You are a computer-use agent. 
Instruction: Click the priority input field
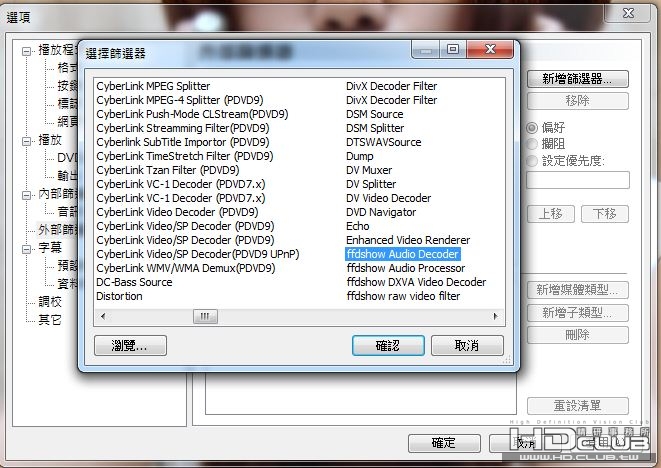click(578, 180)
